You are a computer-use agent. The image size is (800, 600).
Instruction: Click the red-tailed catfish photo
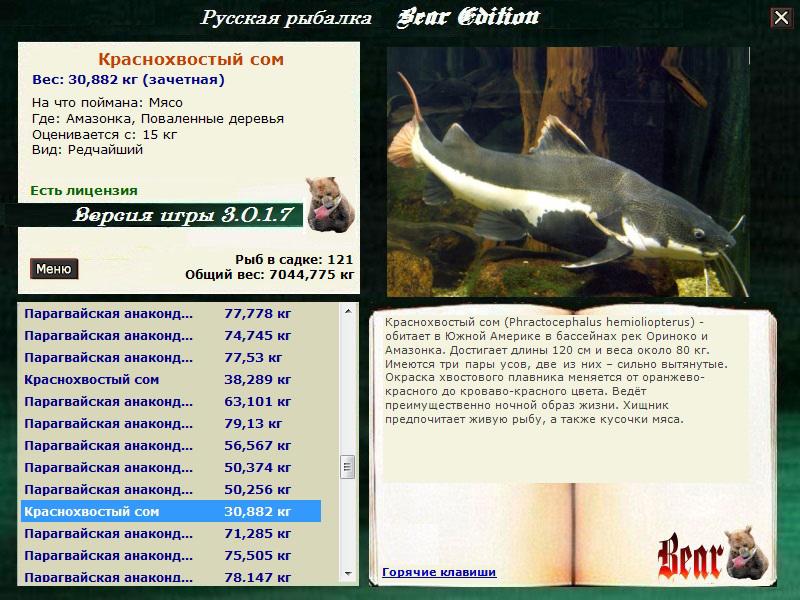click(x=568, y=171)
